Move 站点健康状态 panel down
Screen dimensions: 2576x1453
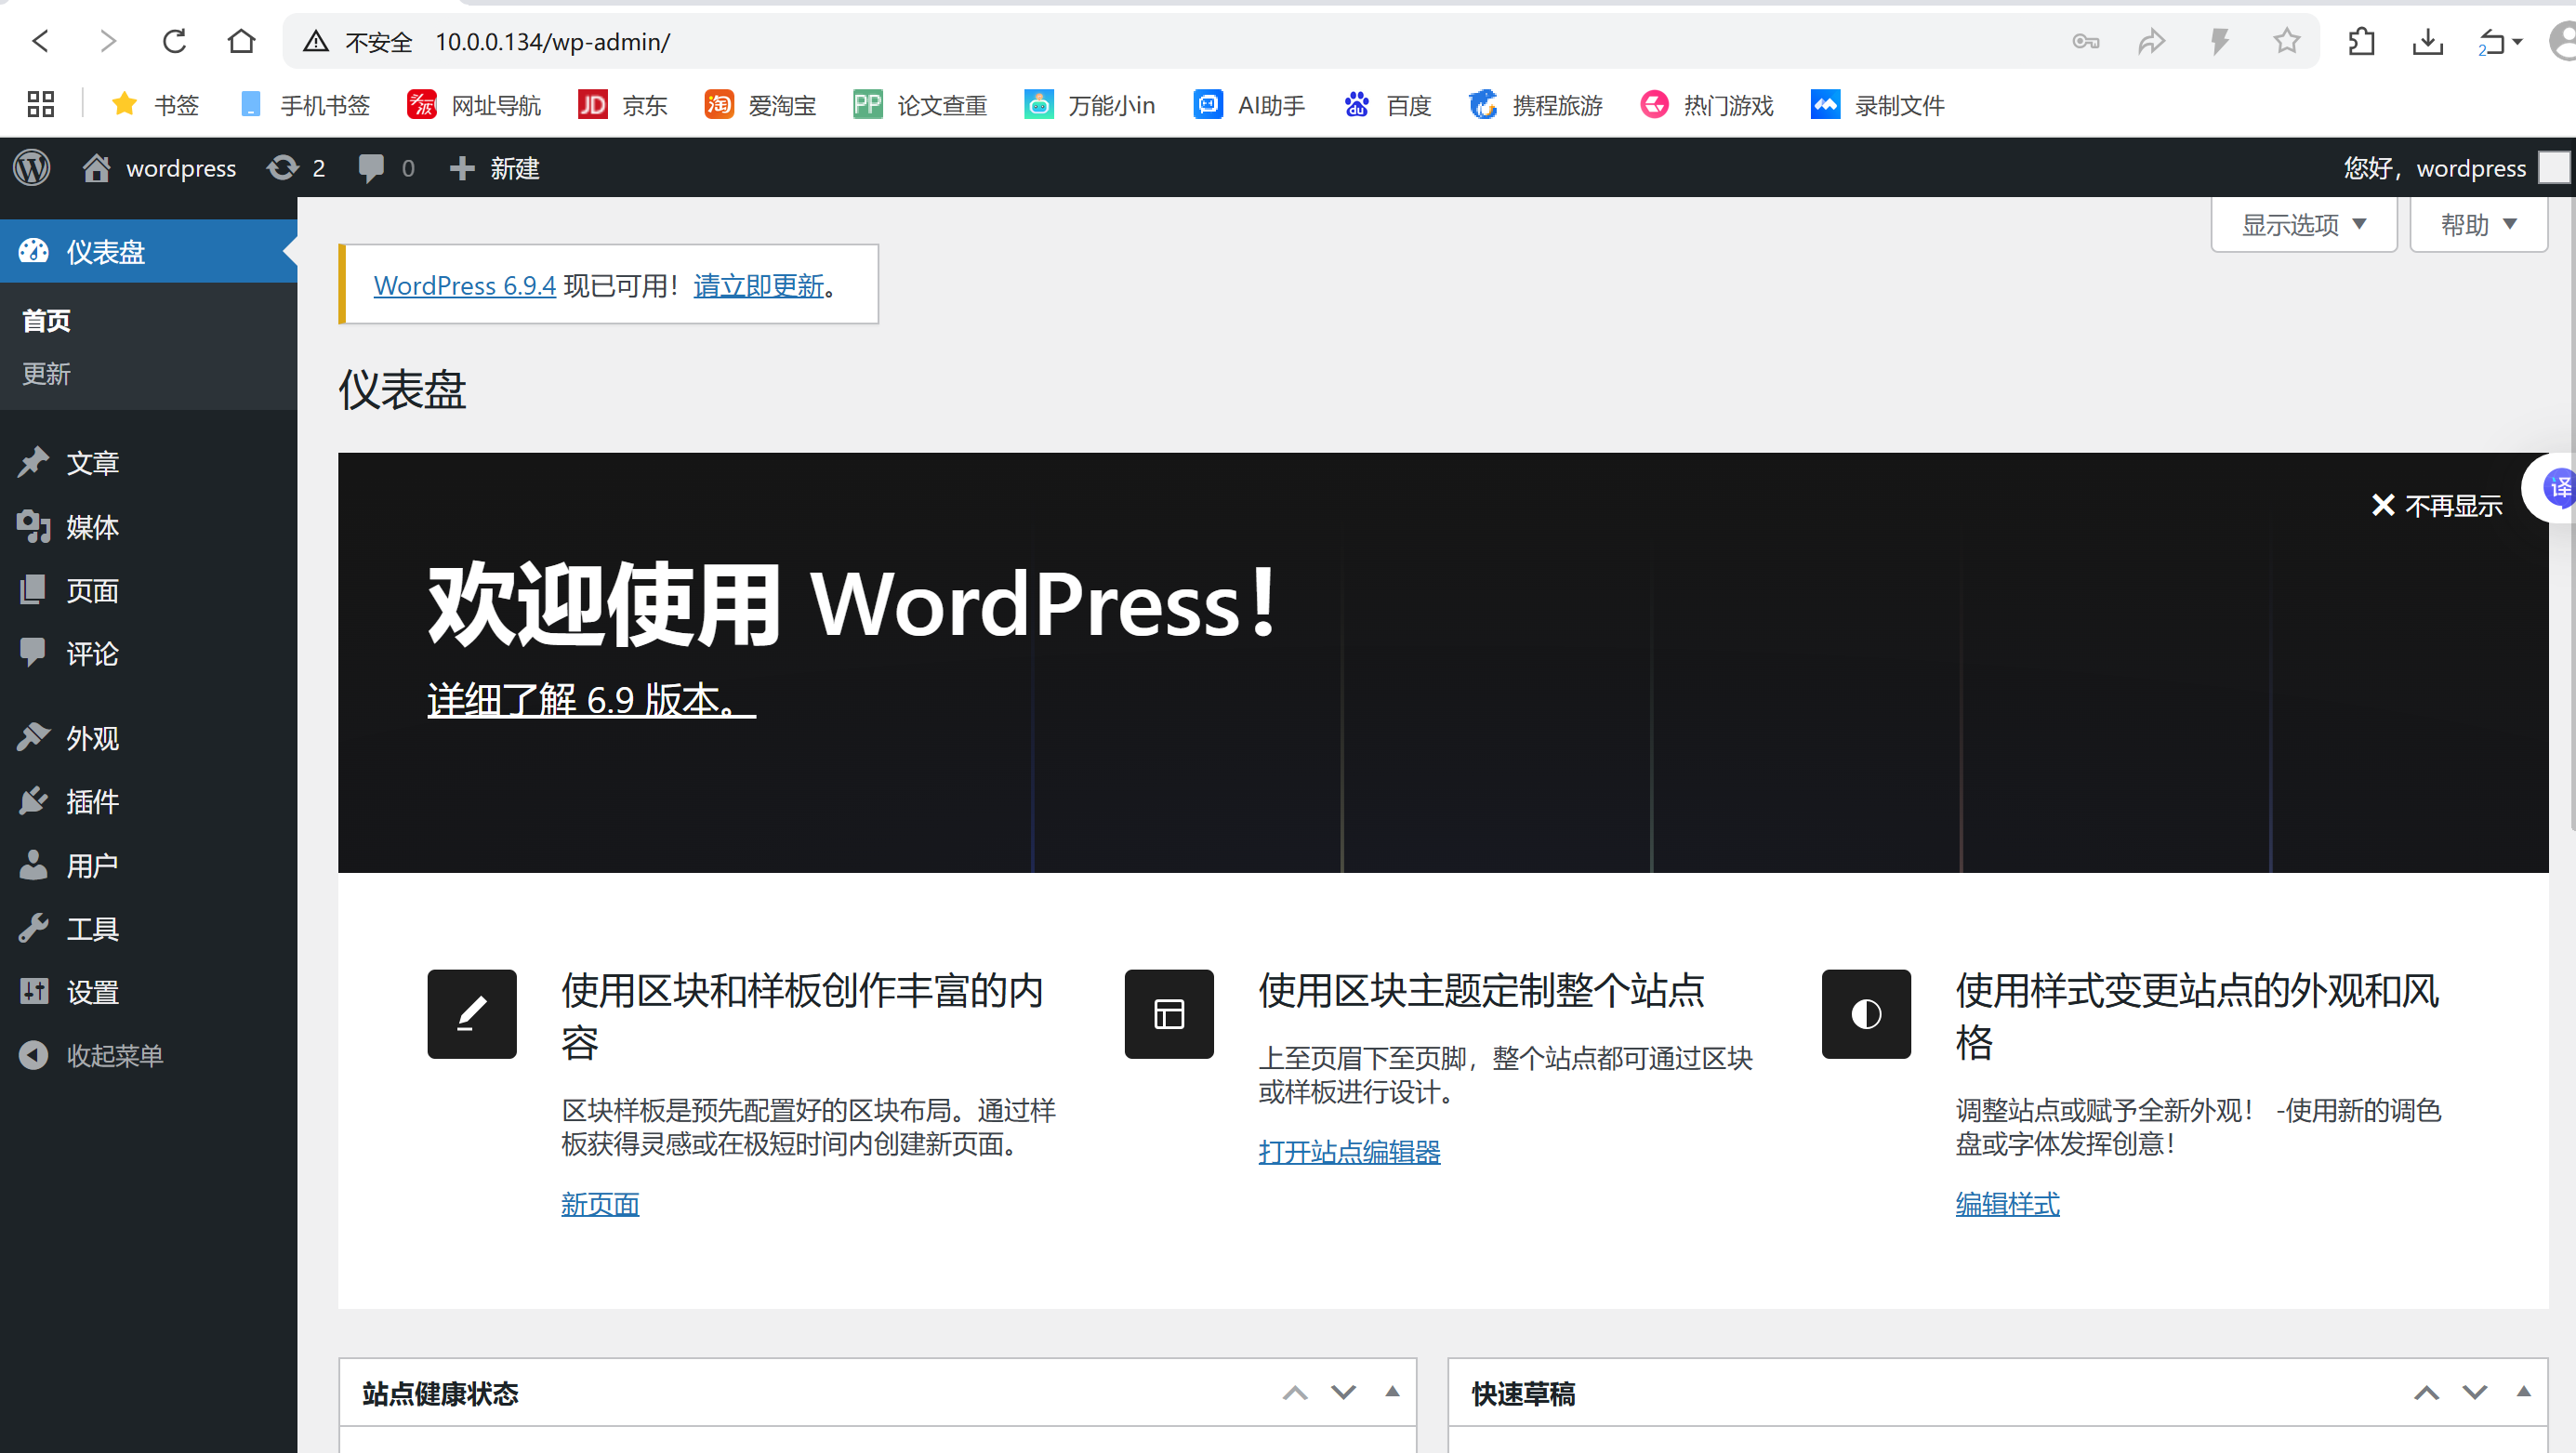coord(1343,1392)
